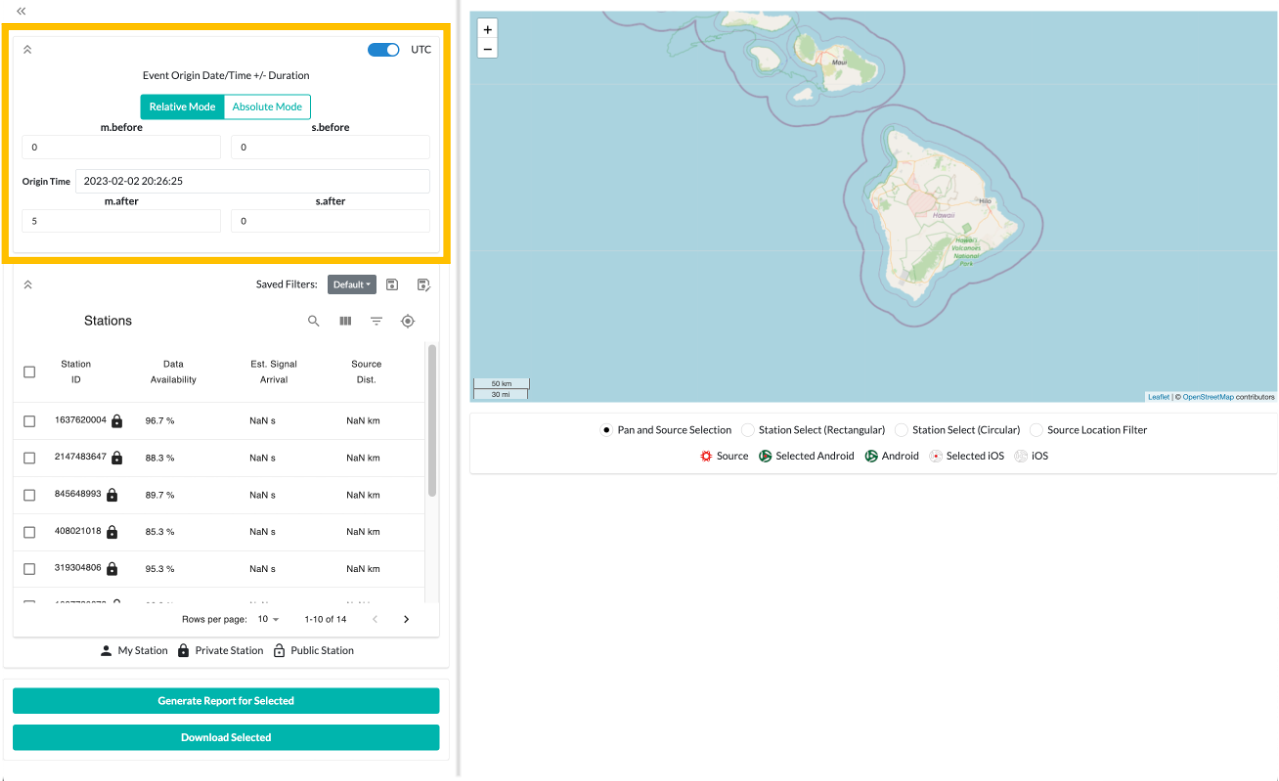Zoom in on the map
The image size is (1279, 781).
pyautogui.click(x=487, y=30)
